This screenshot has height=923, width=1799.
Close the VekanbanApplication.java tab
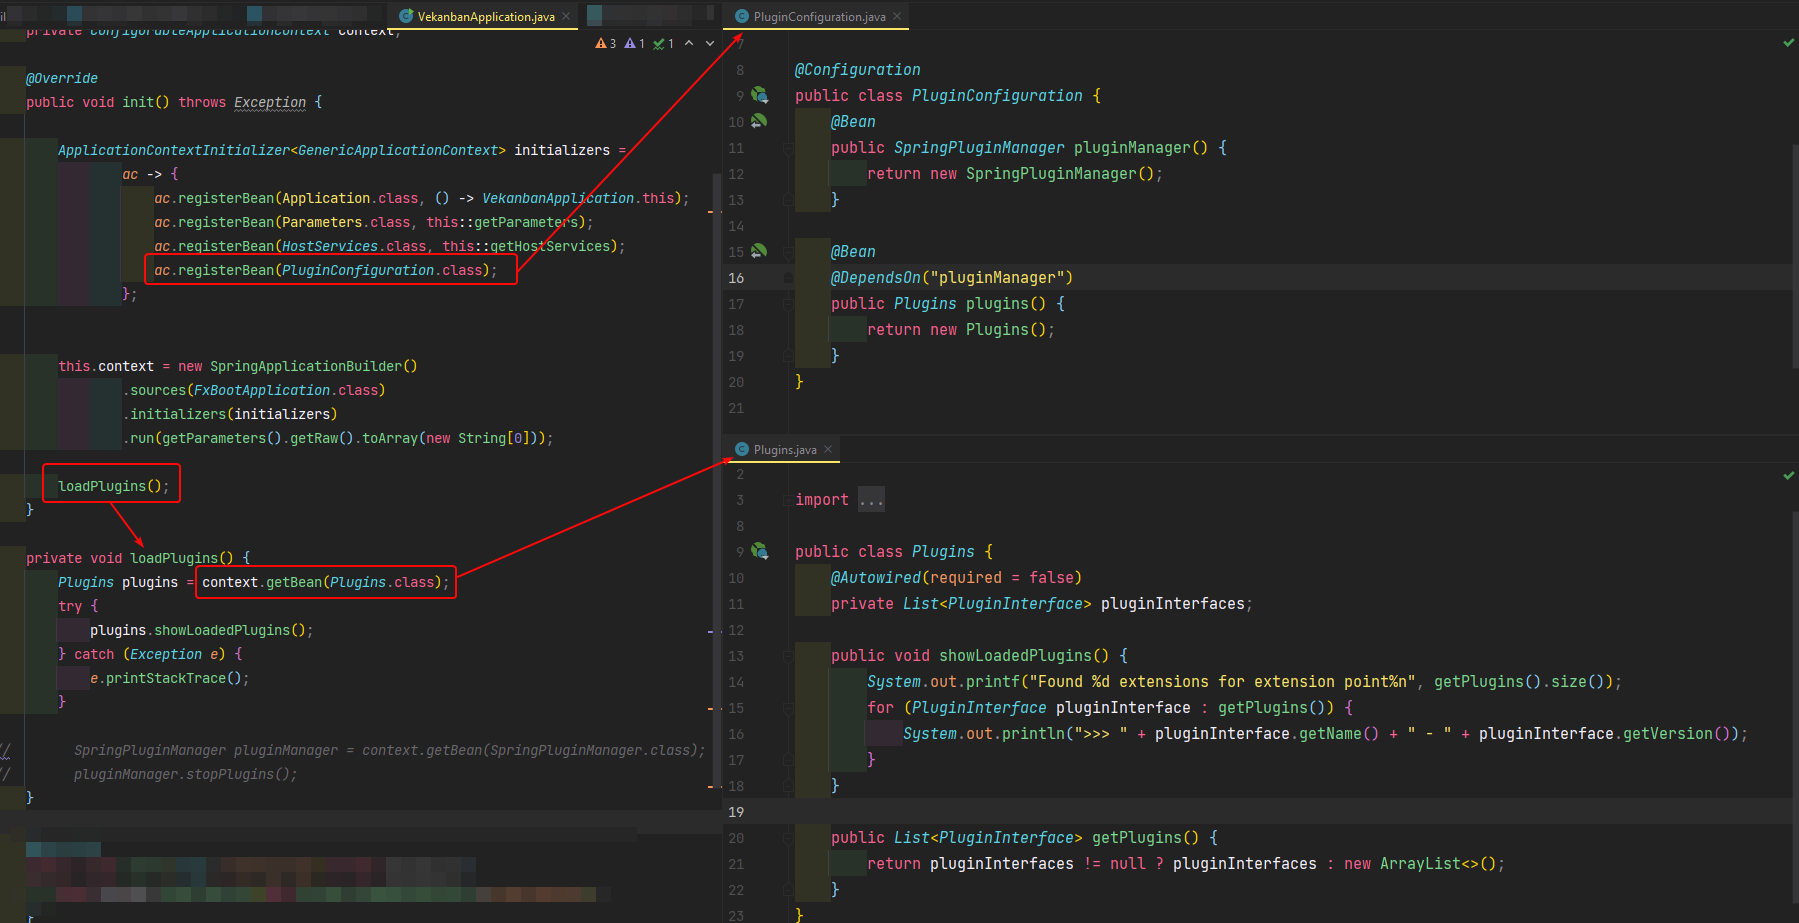pyautogui.click(x=566, y=16)
